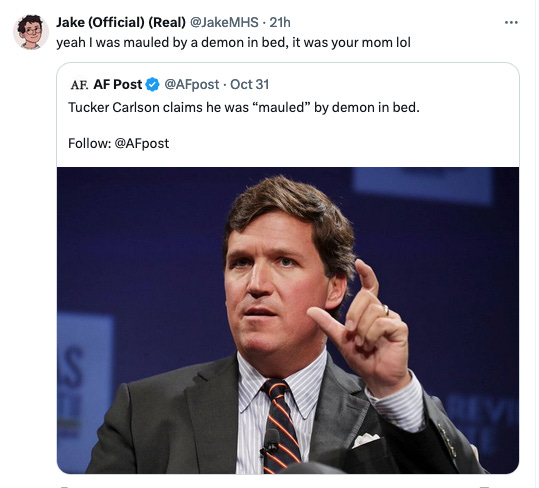The image size is (539, 488).
Task: Click the striped tie in the photo
Action: point(279,426)
